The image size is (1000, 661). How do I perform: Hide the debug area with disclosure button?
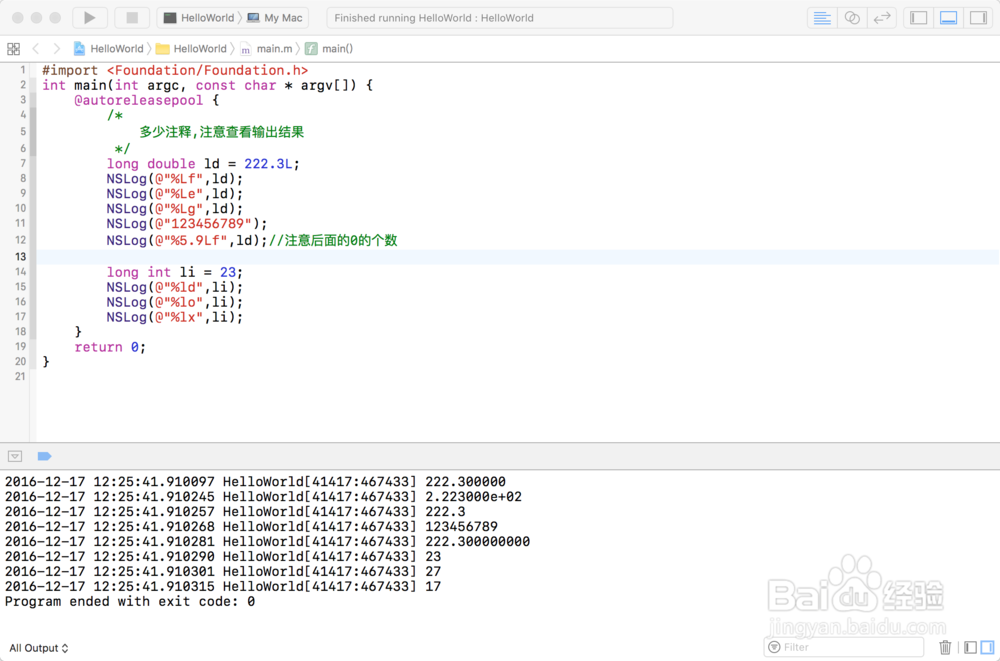15,456
